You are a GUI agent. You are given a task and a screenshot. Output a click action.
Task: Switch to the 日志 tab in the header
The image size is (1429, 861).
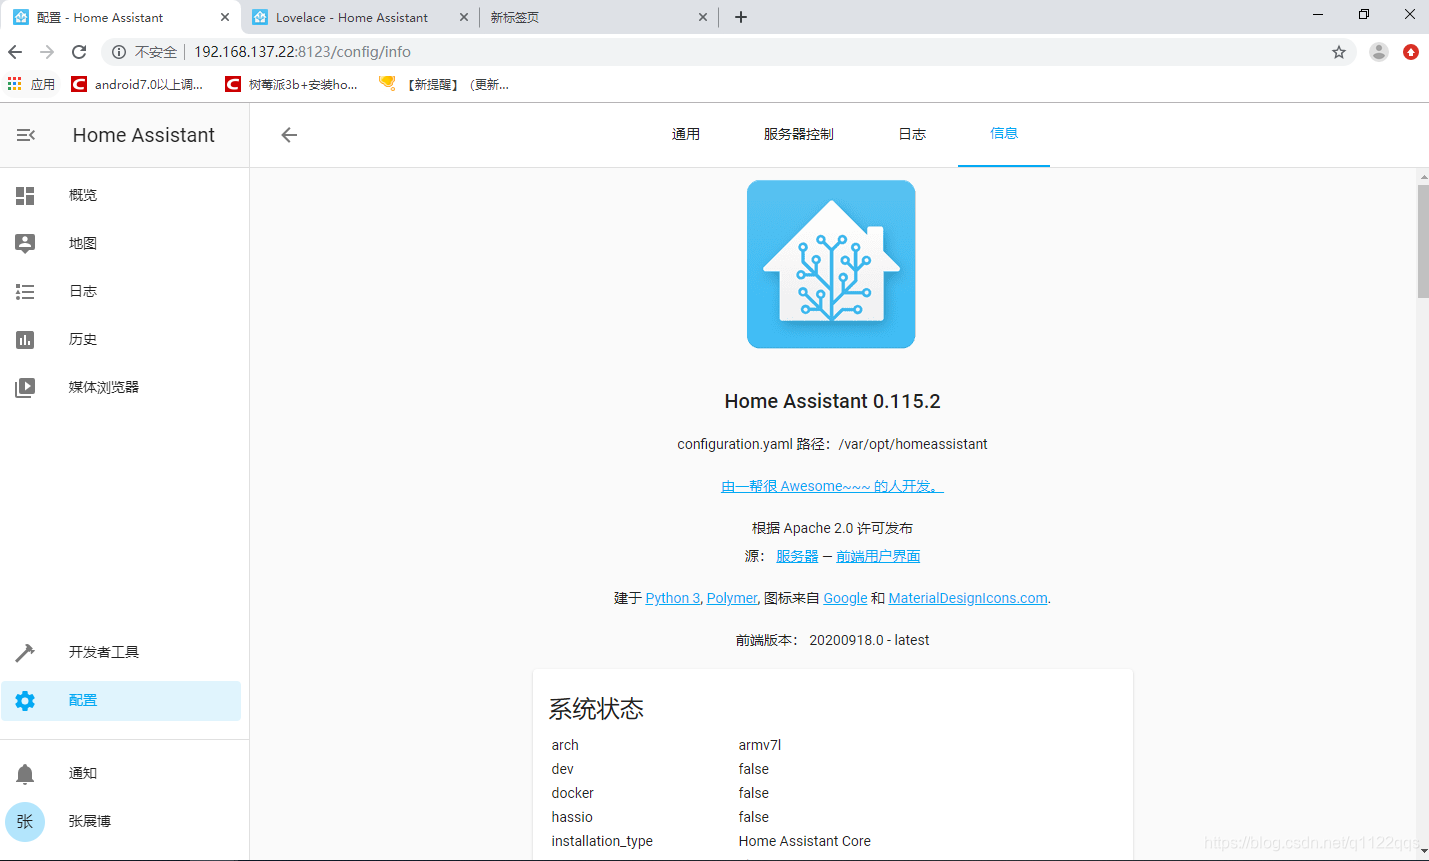click(x=912, y=134)
